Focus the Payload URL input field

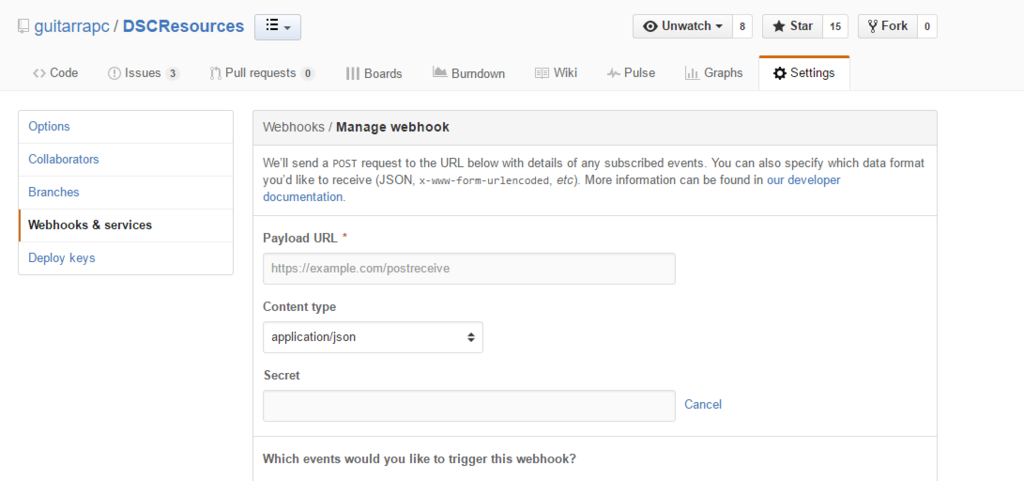[469, 269]
